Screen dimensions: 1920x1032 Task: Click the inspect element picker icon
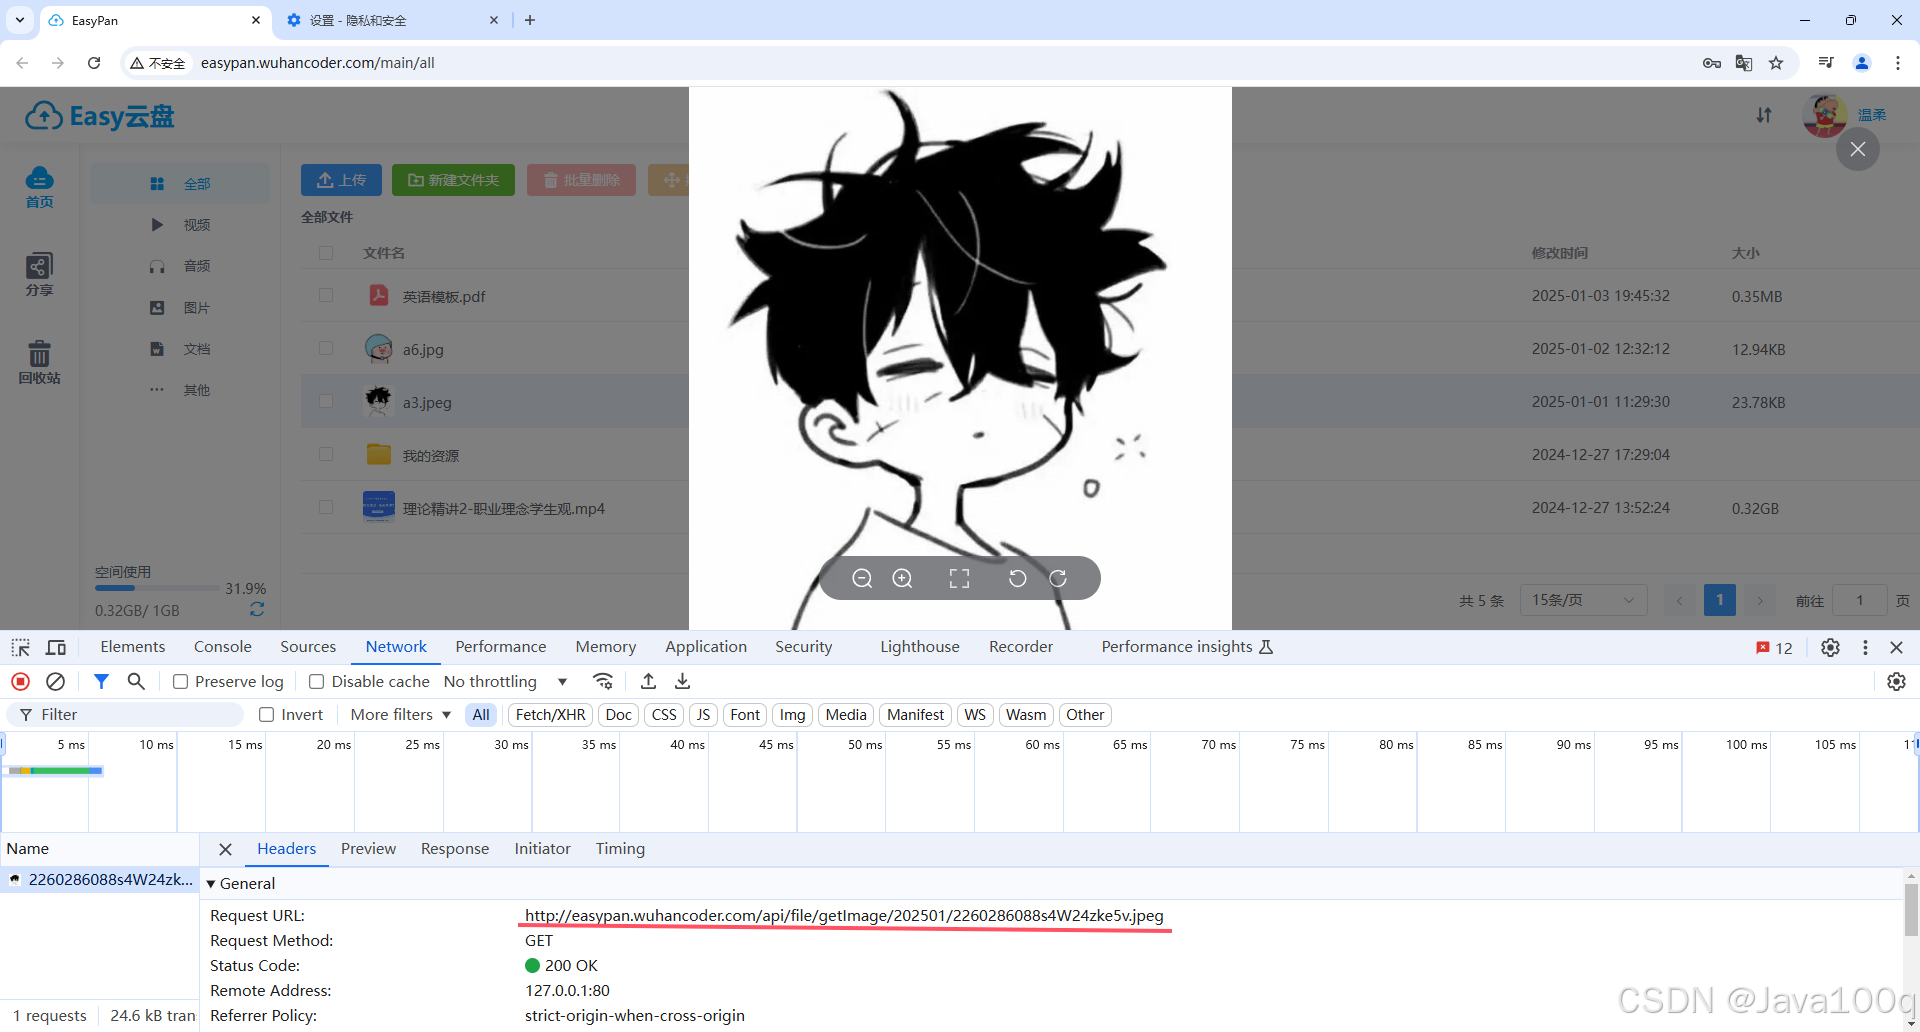pyautogui.click(x=21, y=647)
